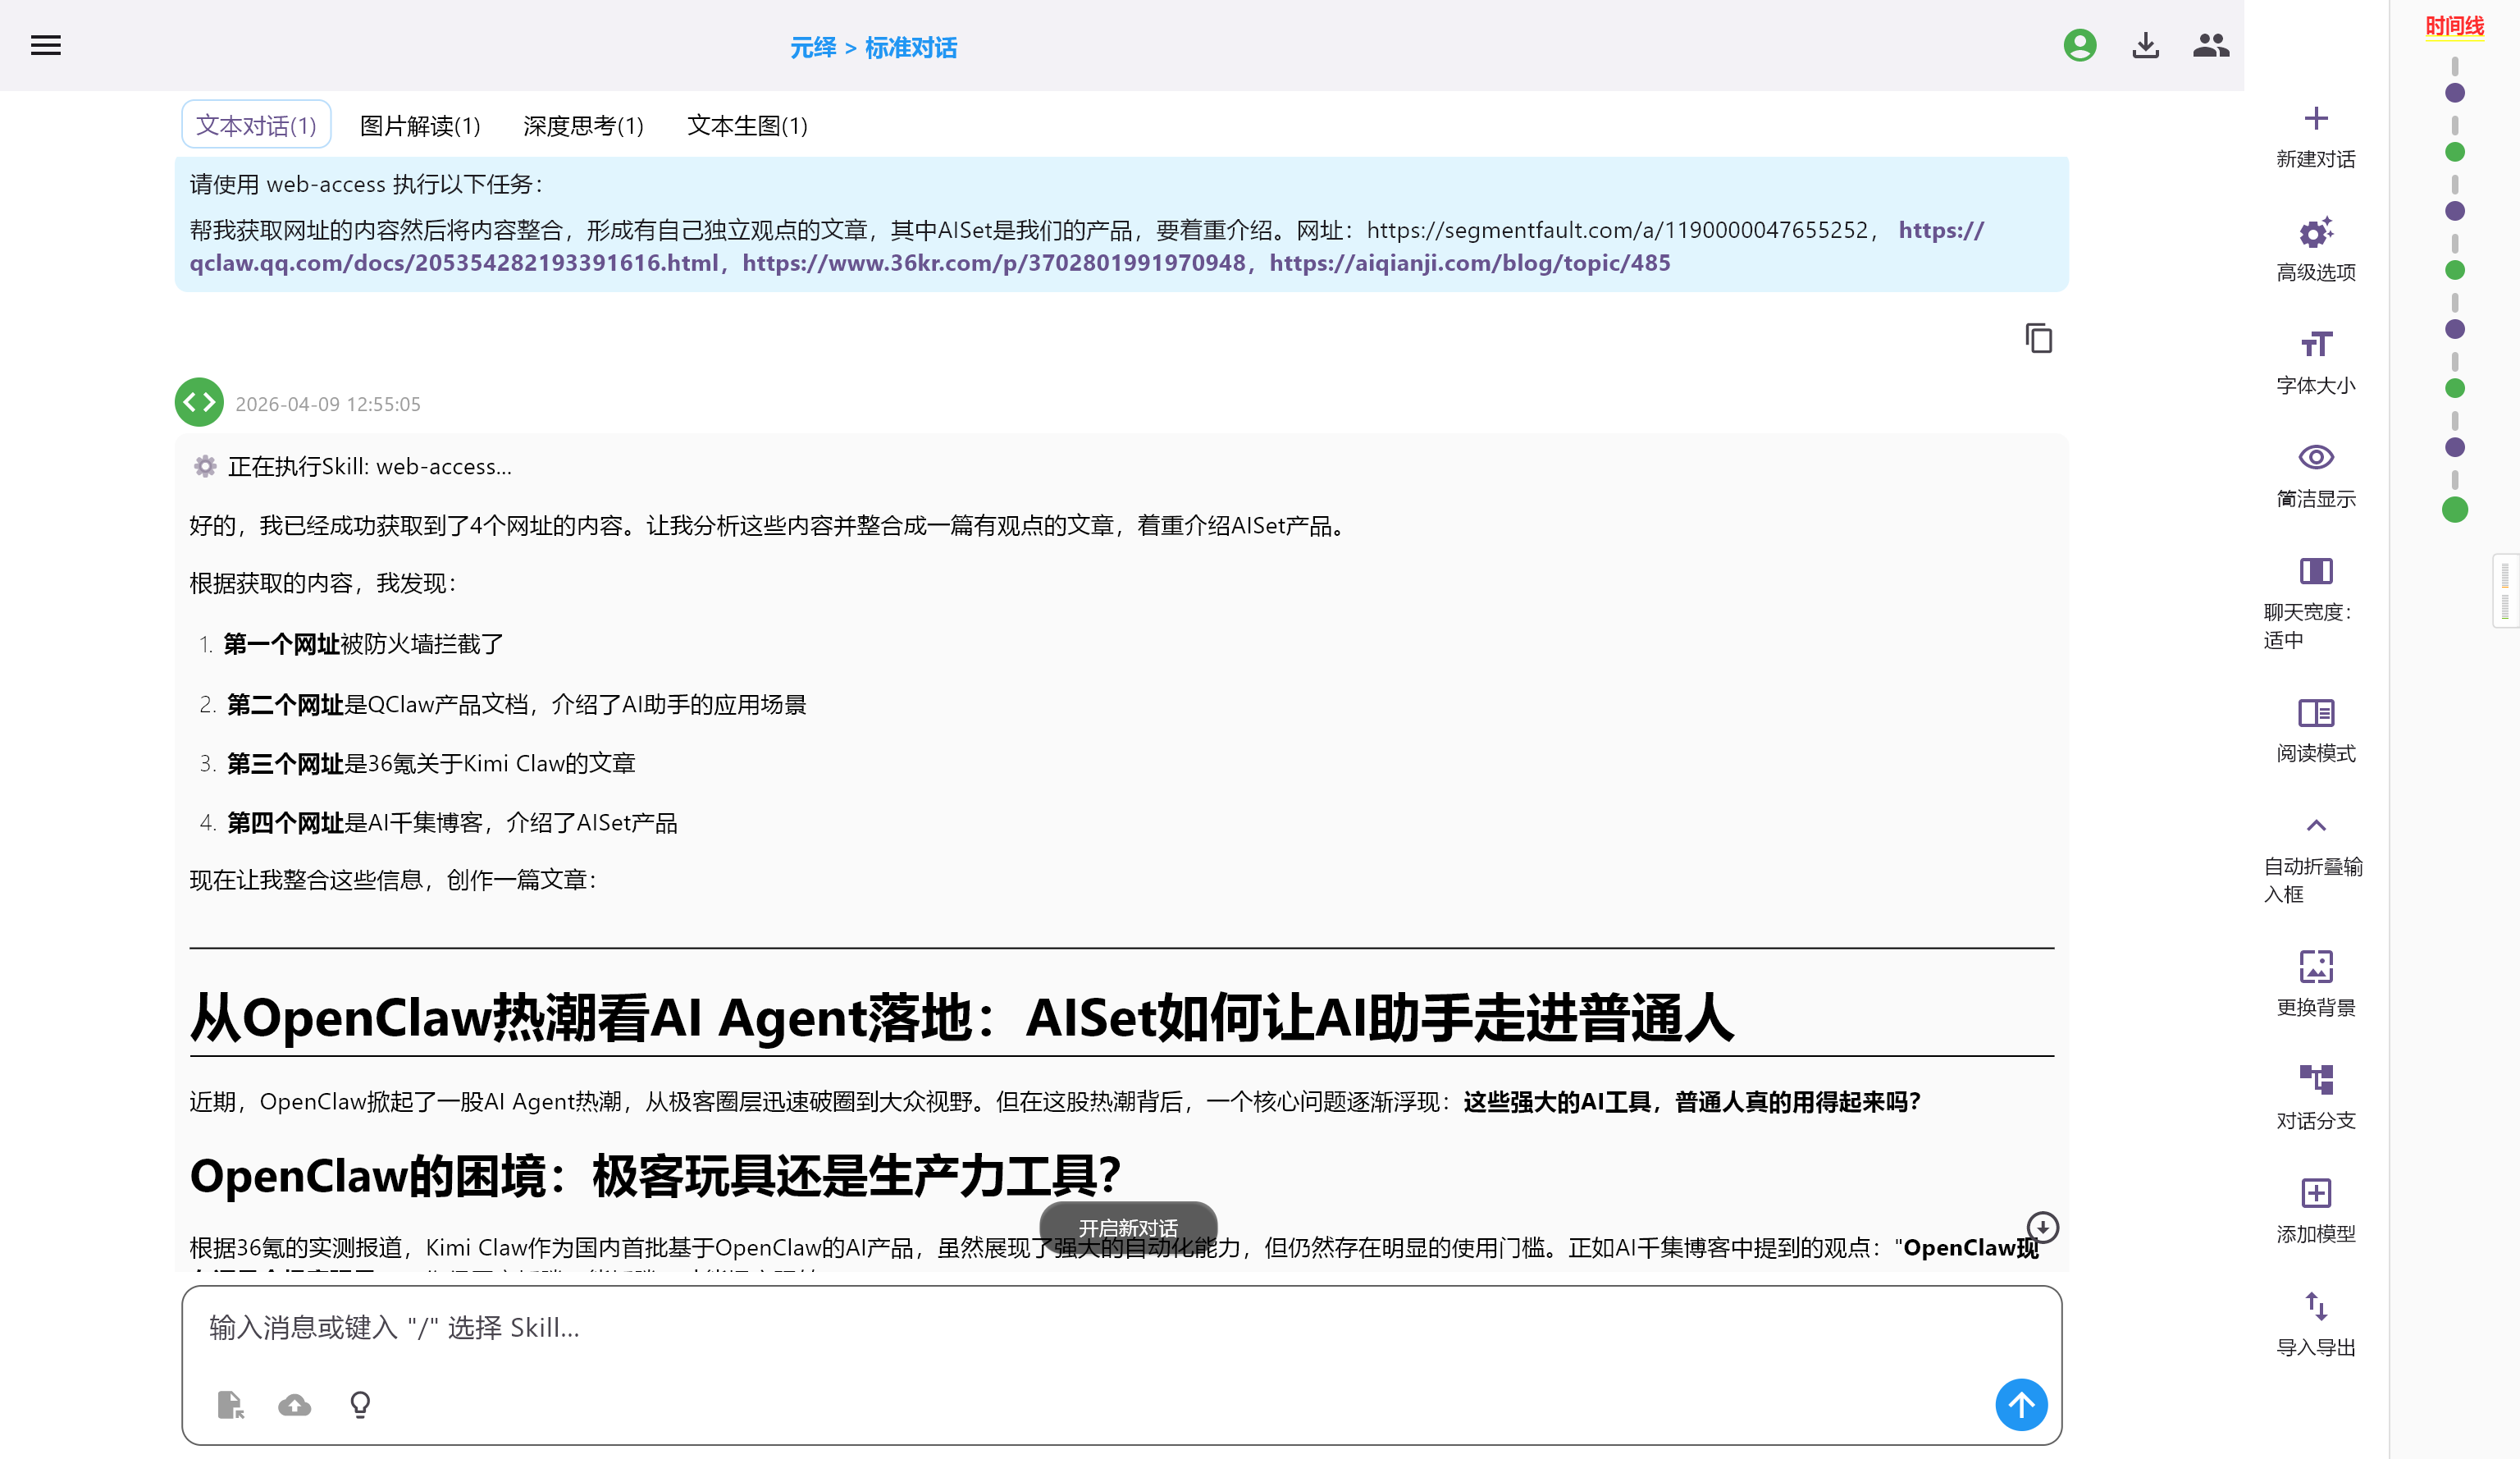Click the row about 36氪关于Kimi Claw的文章
The width and height of the screenshot is (2520, 1459).
430,763
